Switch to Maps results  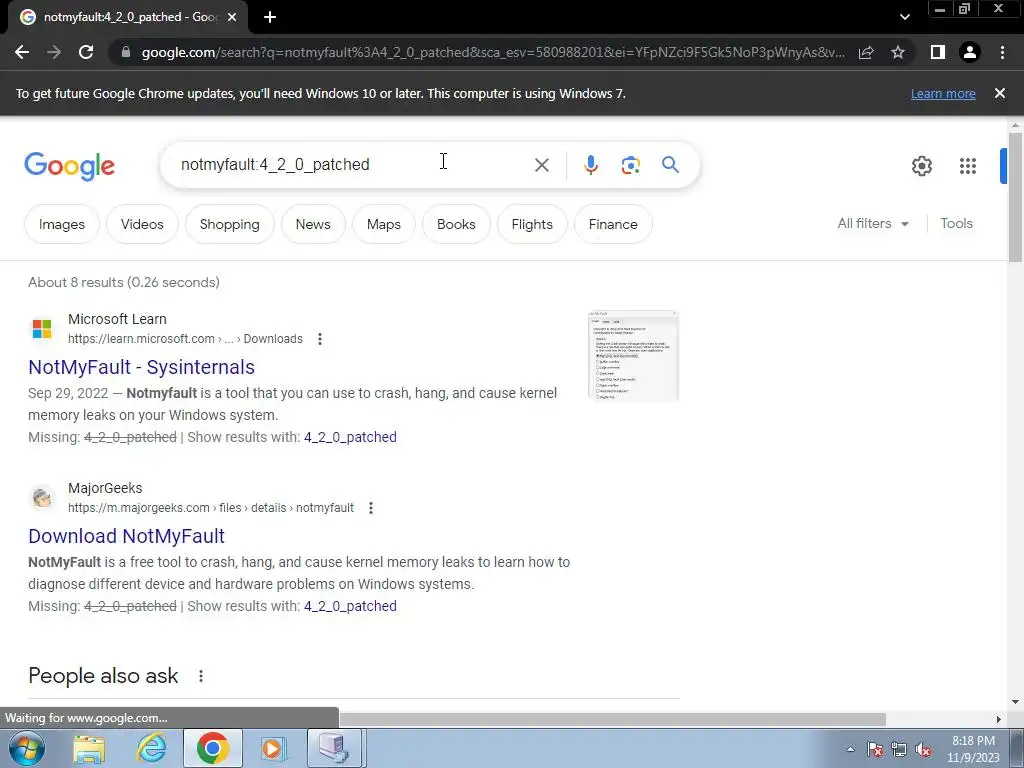[x=383, y=224]
